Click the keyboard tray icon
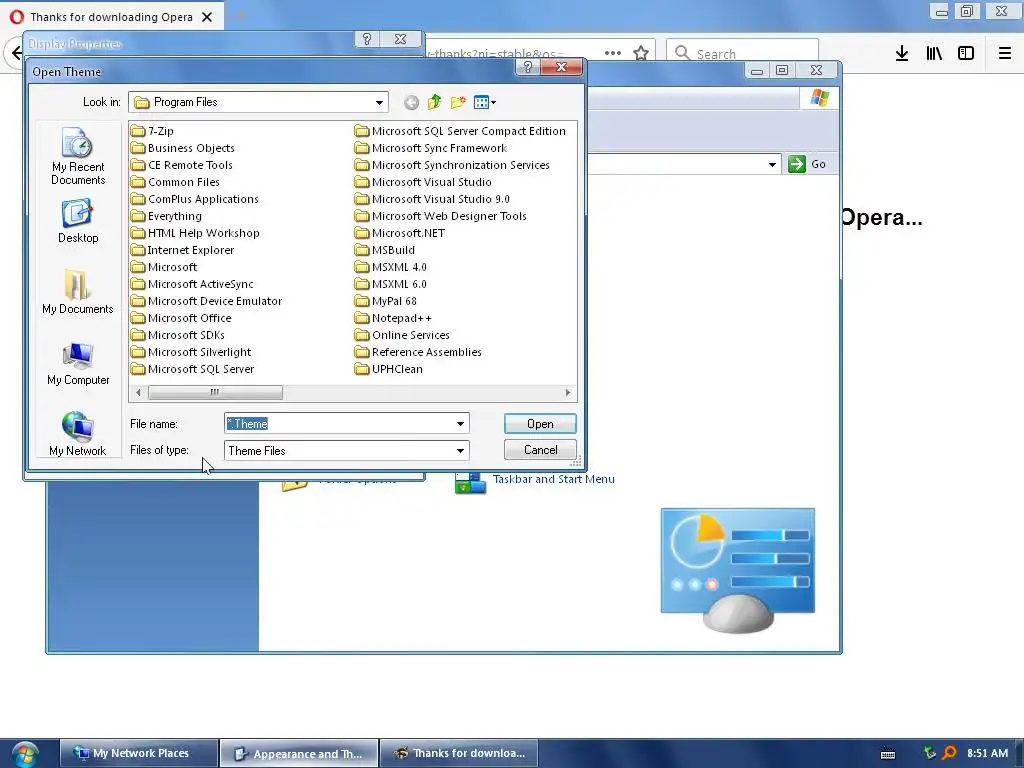The image size is (1024, 768). [888, 754]
